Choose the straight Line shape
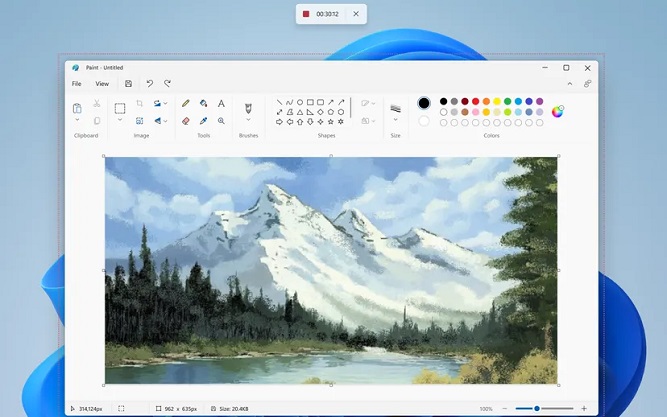 tap(279, 102)
